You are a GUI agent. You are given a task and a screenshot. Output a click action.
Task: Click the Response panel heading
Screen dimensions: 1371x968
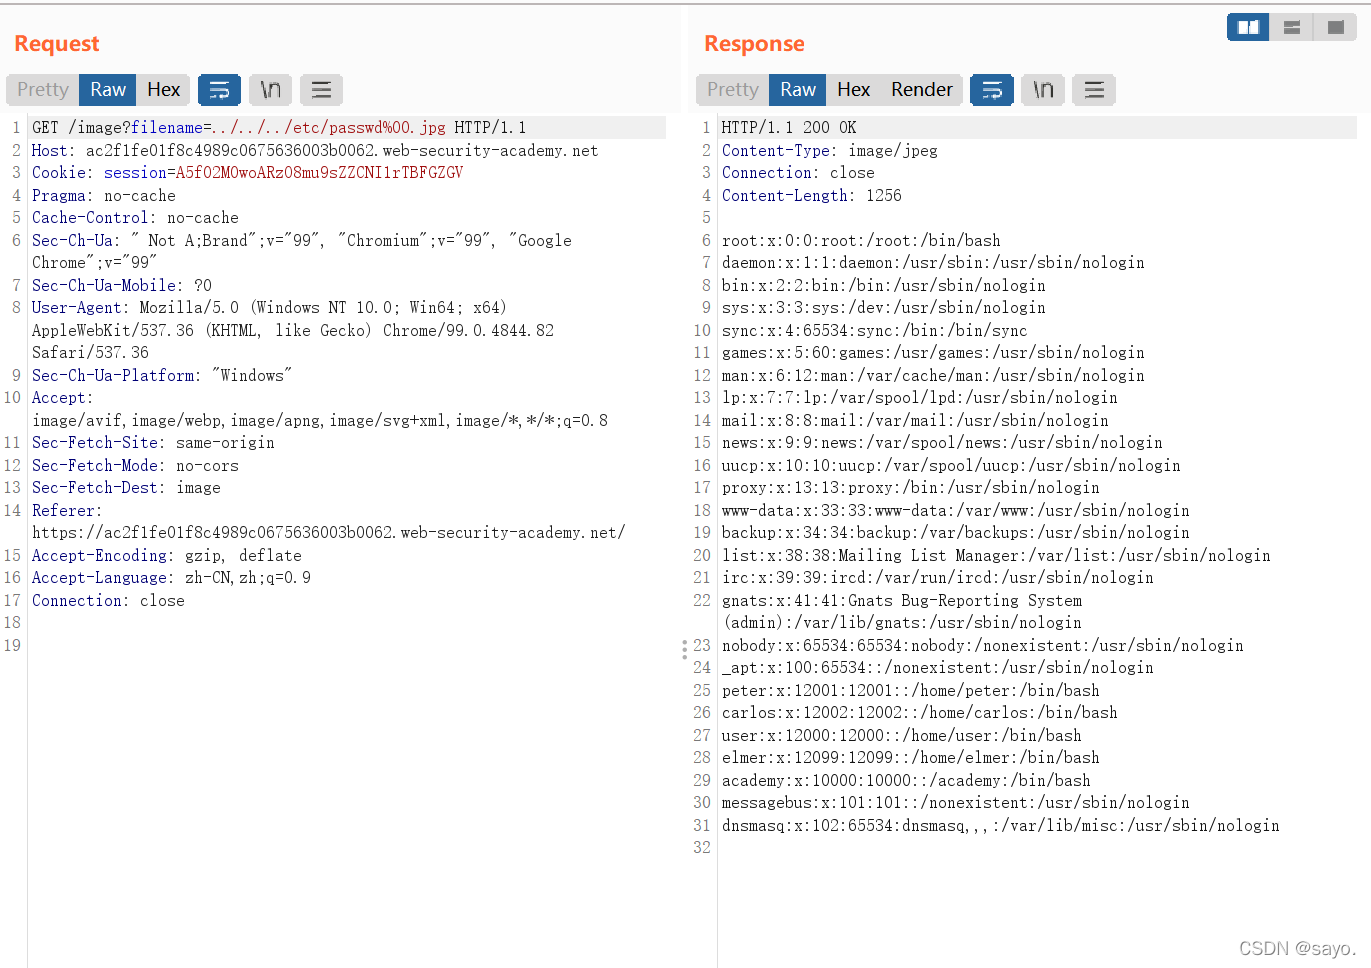(x=754, y=44)
